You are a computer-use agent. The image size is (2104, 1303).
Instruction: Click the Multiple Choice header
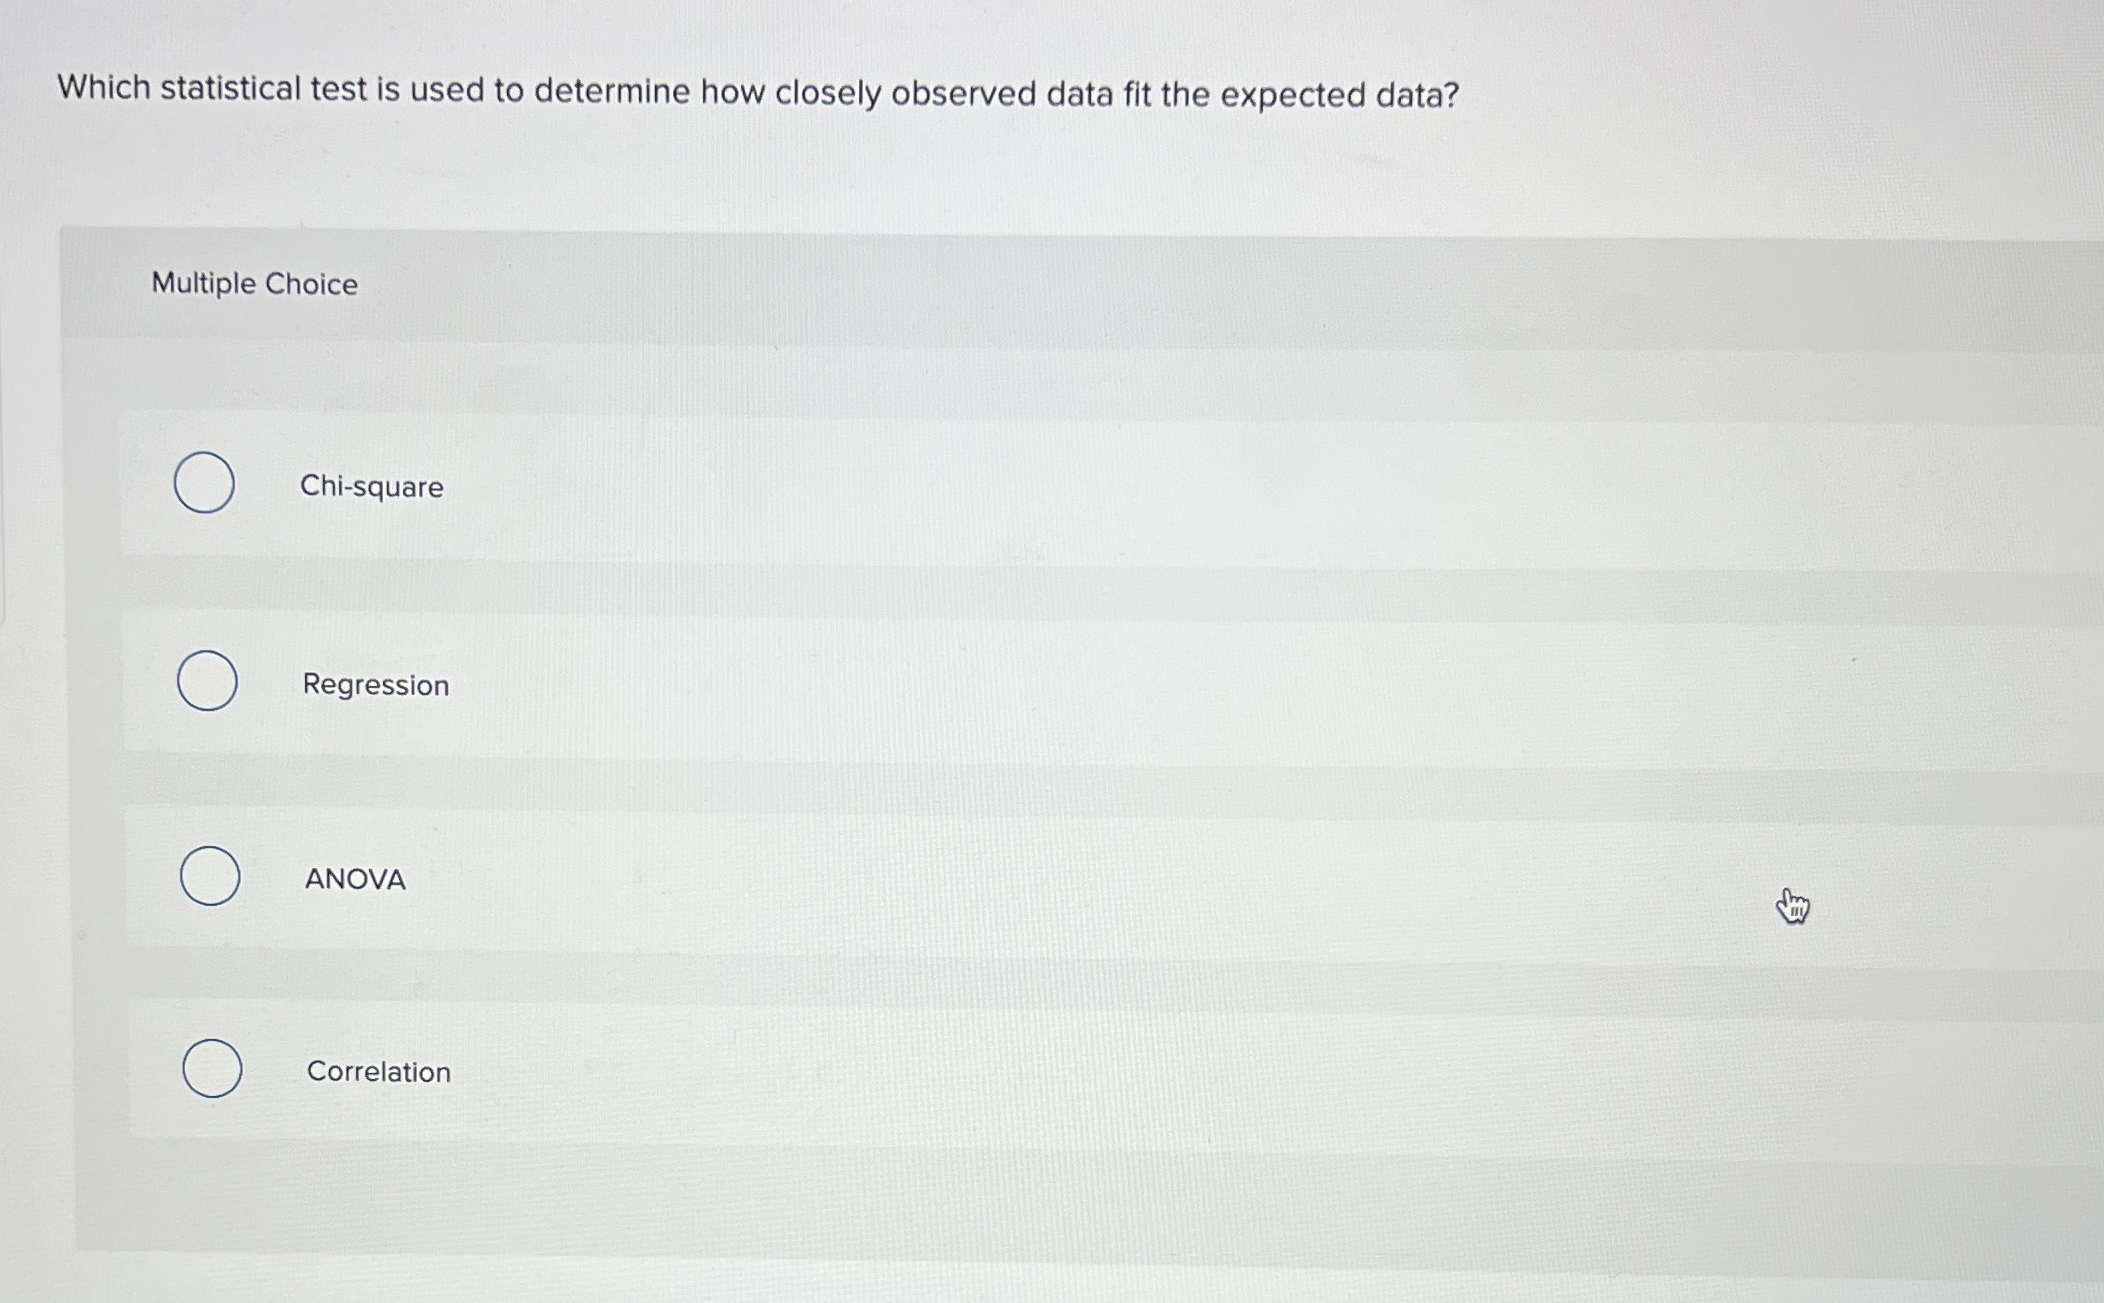[x=254, y=283]
